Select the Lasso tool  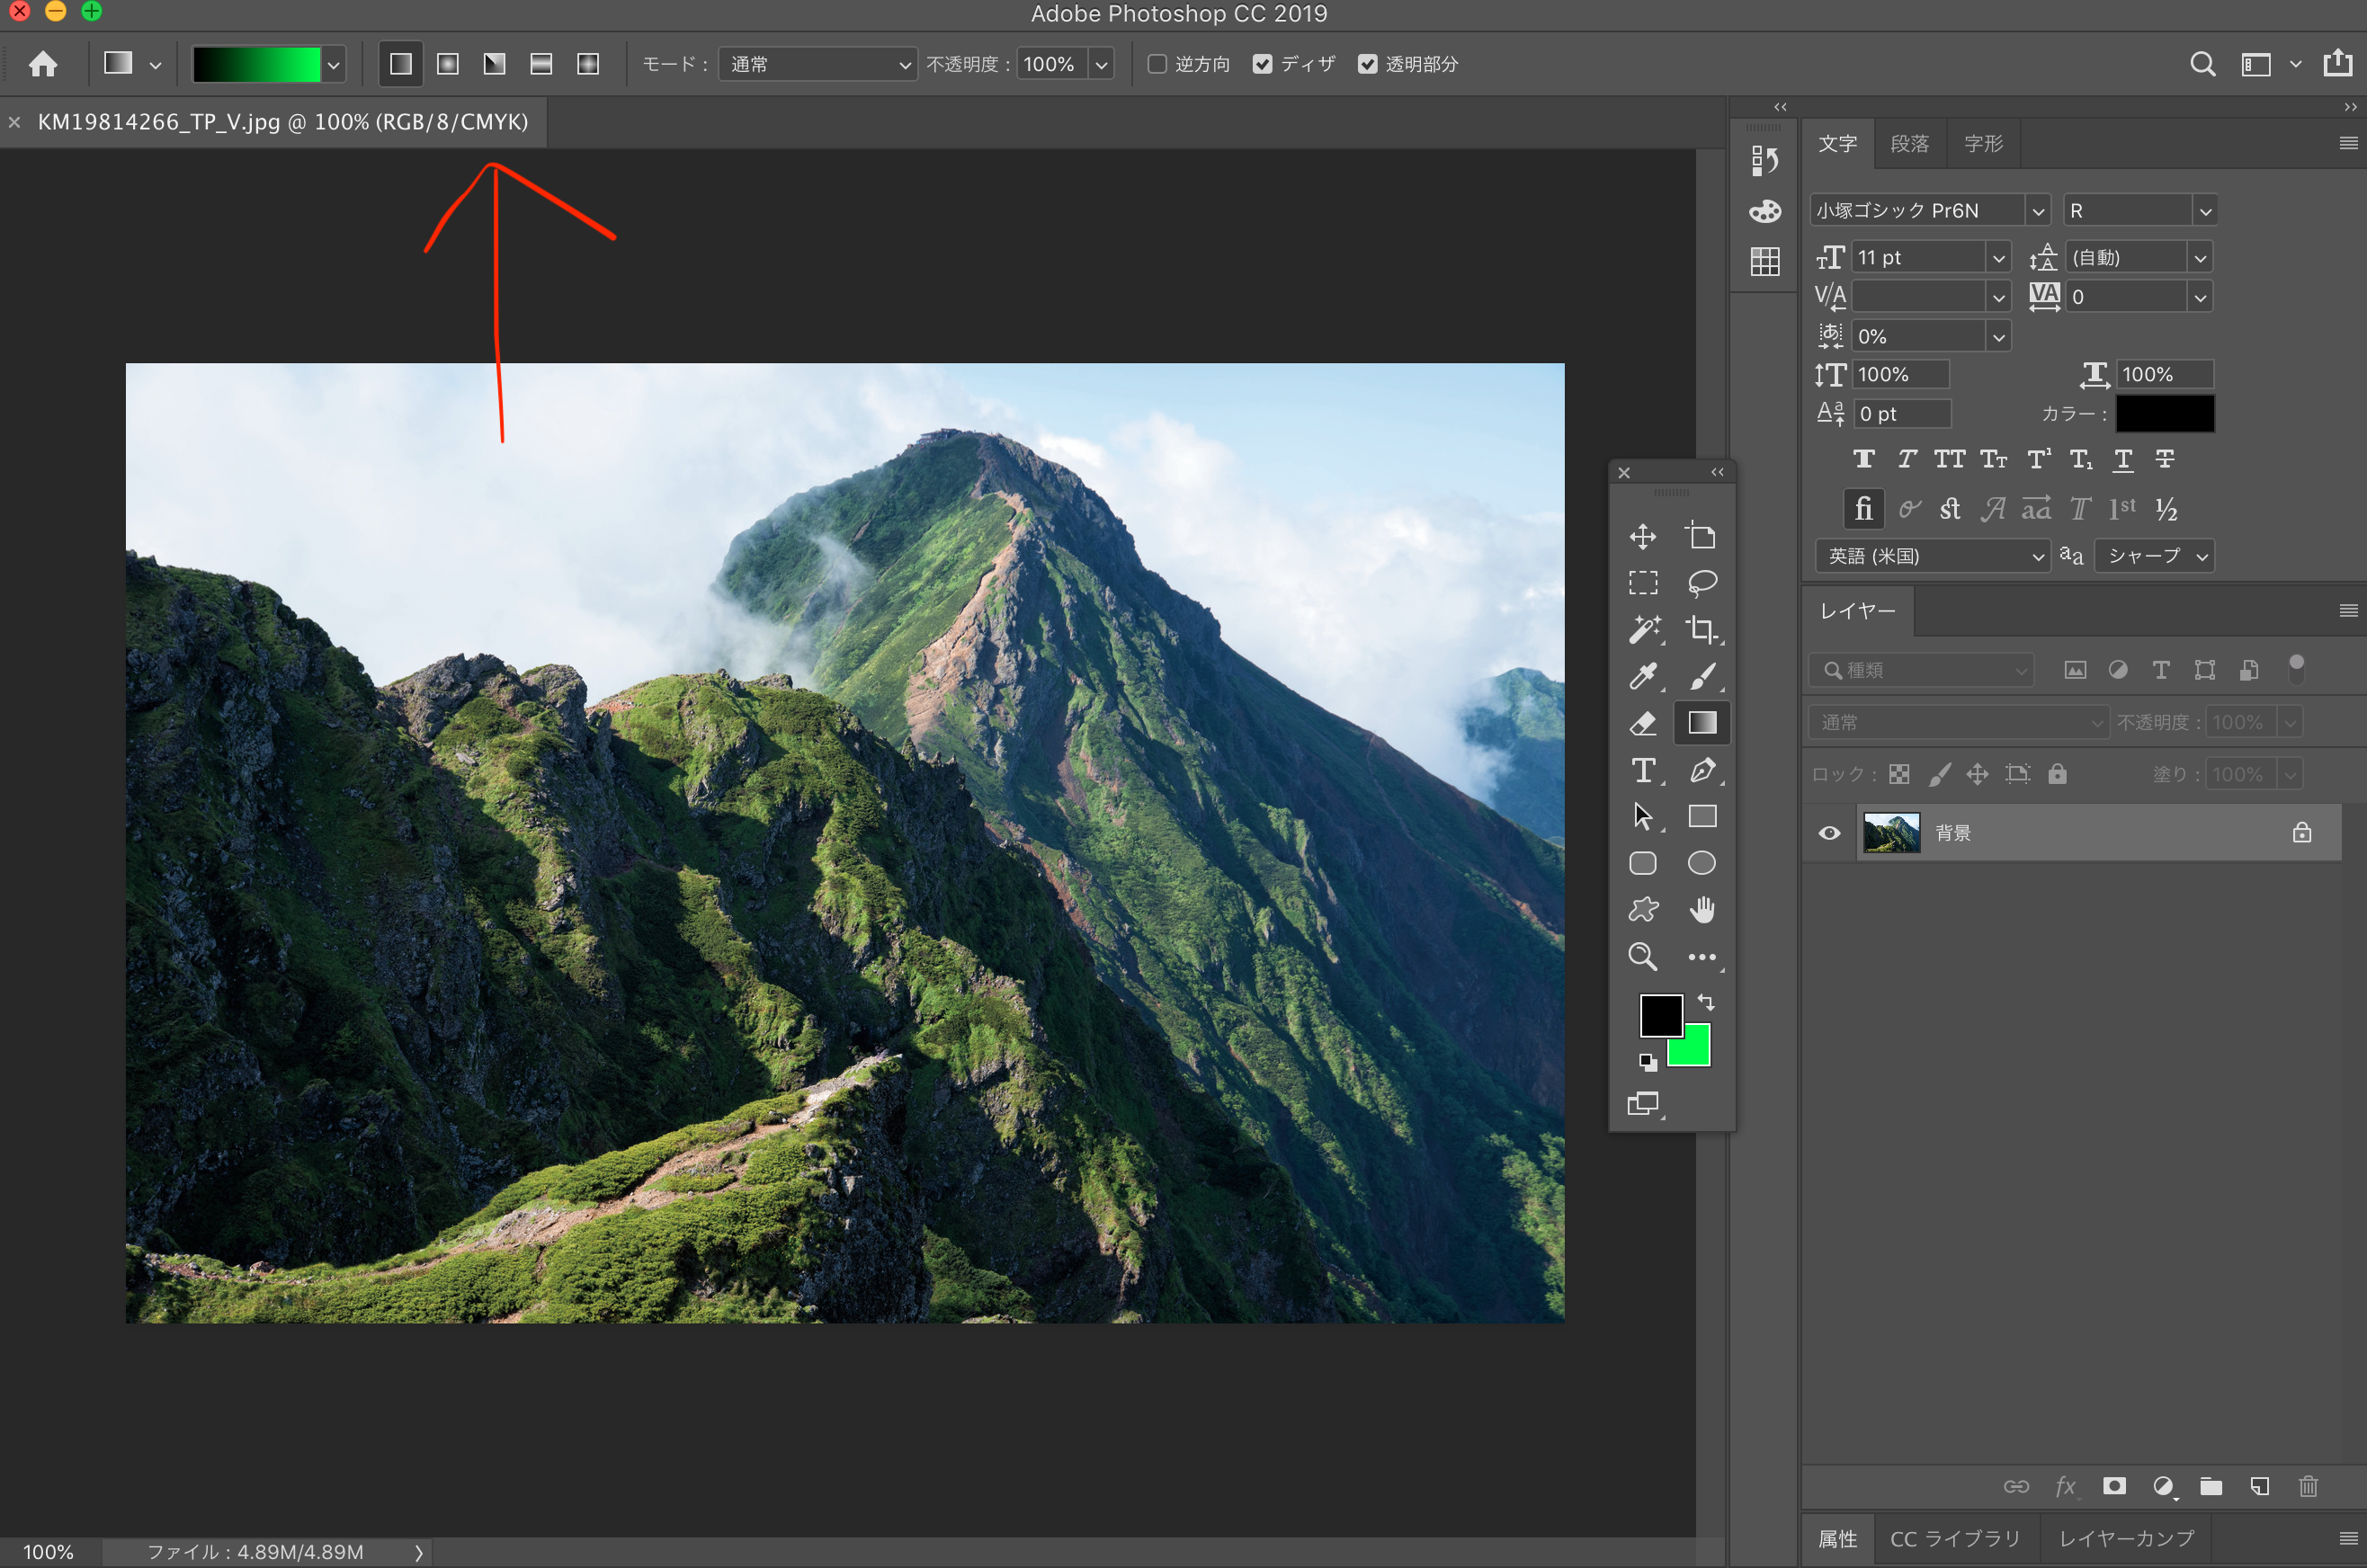pyautogui.click(x=1701, y=582)
